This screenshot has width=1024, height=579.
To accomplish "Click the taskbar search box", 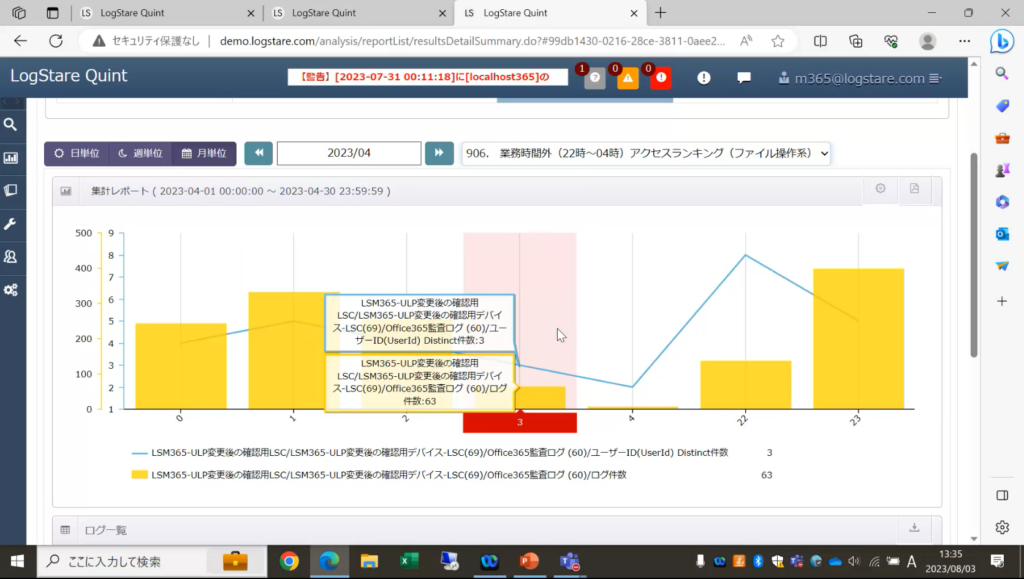I will (x=152, y=561).
